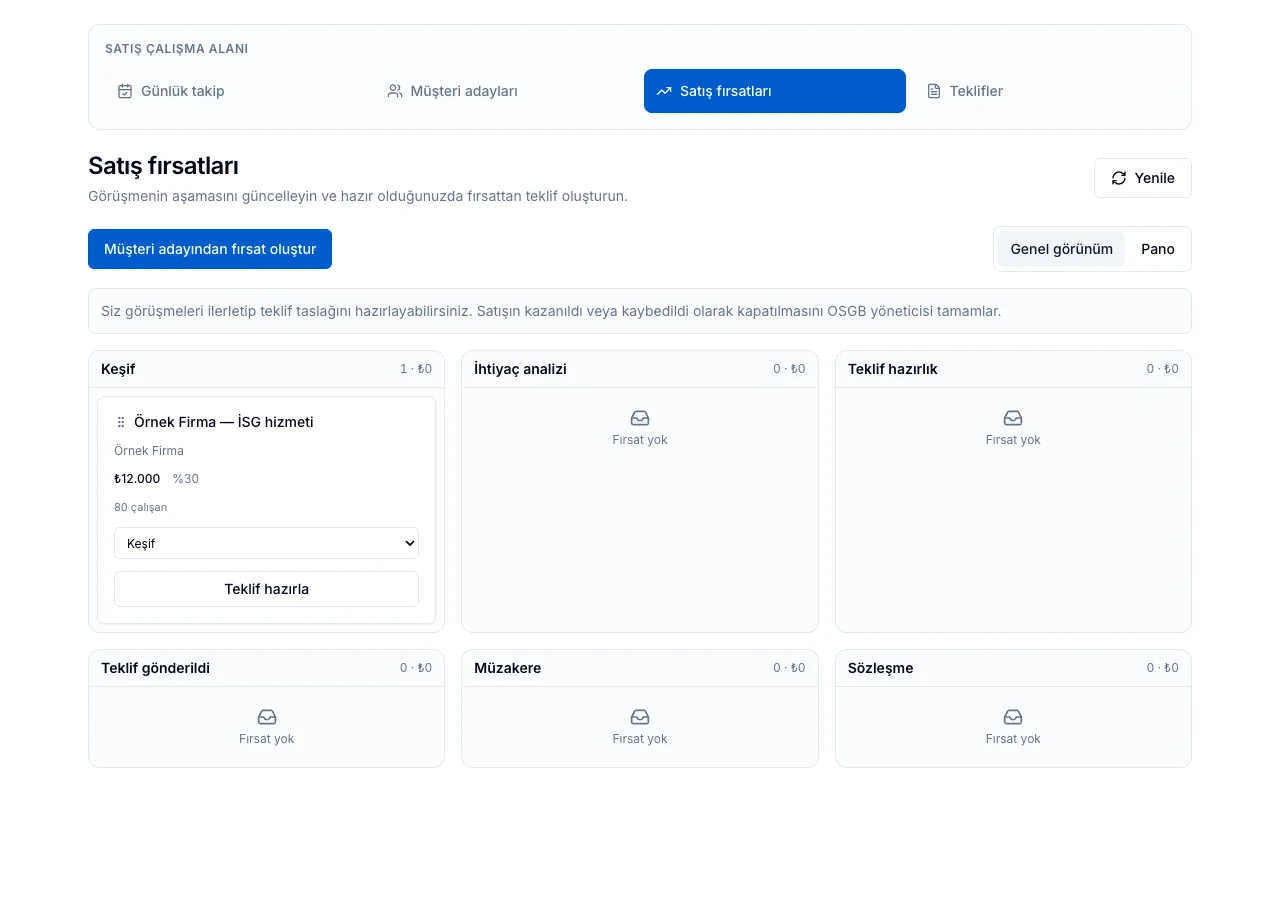Open the Günlük takip tab
Viewport: 1280px width, 900px height.
(235, 91)
